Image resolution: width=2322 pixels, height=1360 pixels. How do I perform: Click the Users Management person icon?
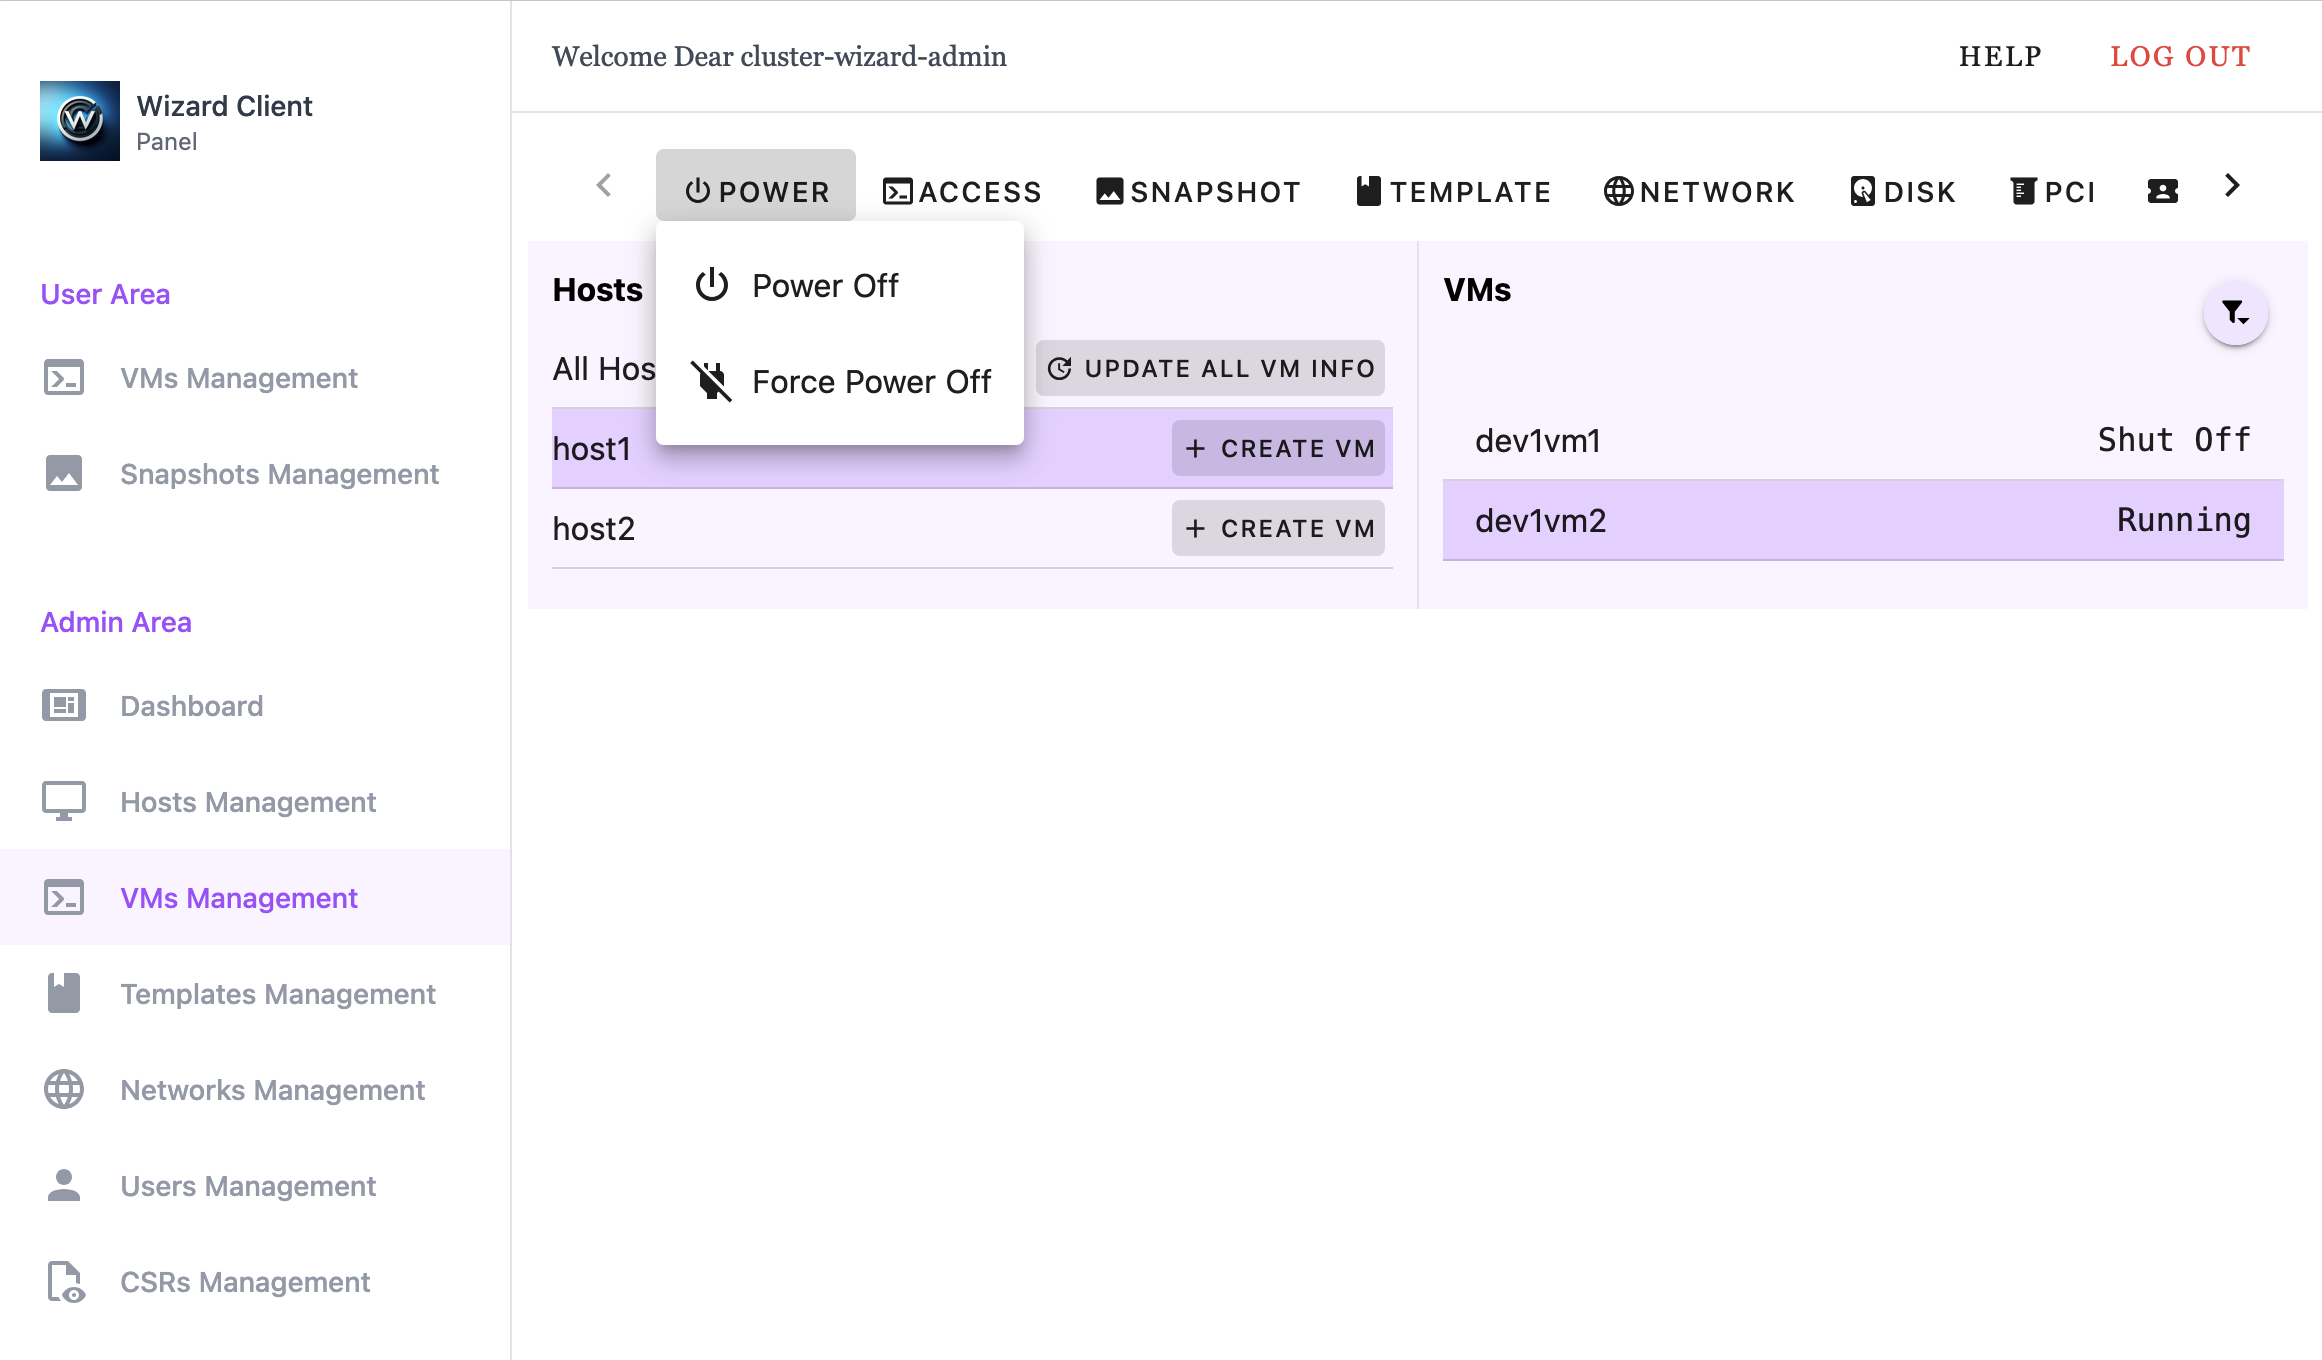[x=64, y=1186]
